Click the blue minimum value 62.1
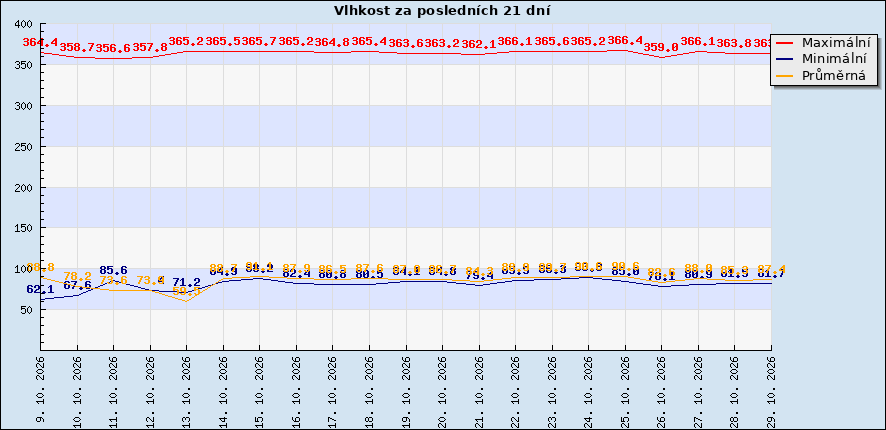Viewport: 886px width, 430px height. (x=40, y=289)
